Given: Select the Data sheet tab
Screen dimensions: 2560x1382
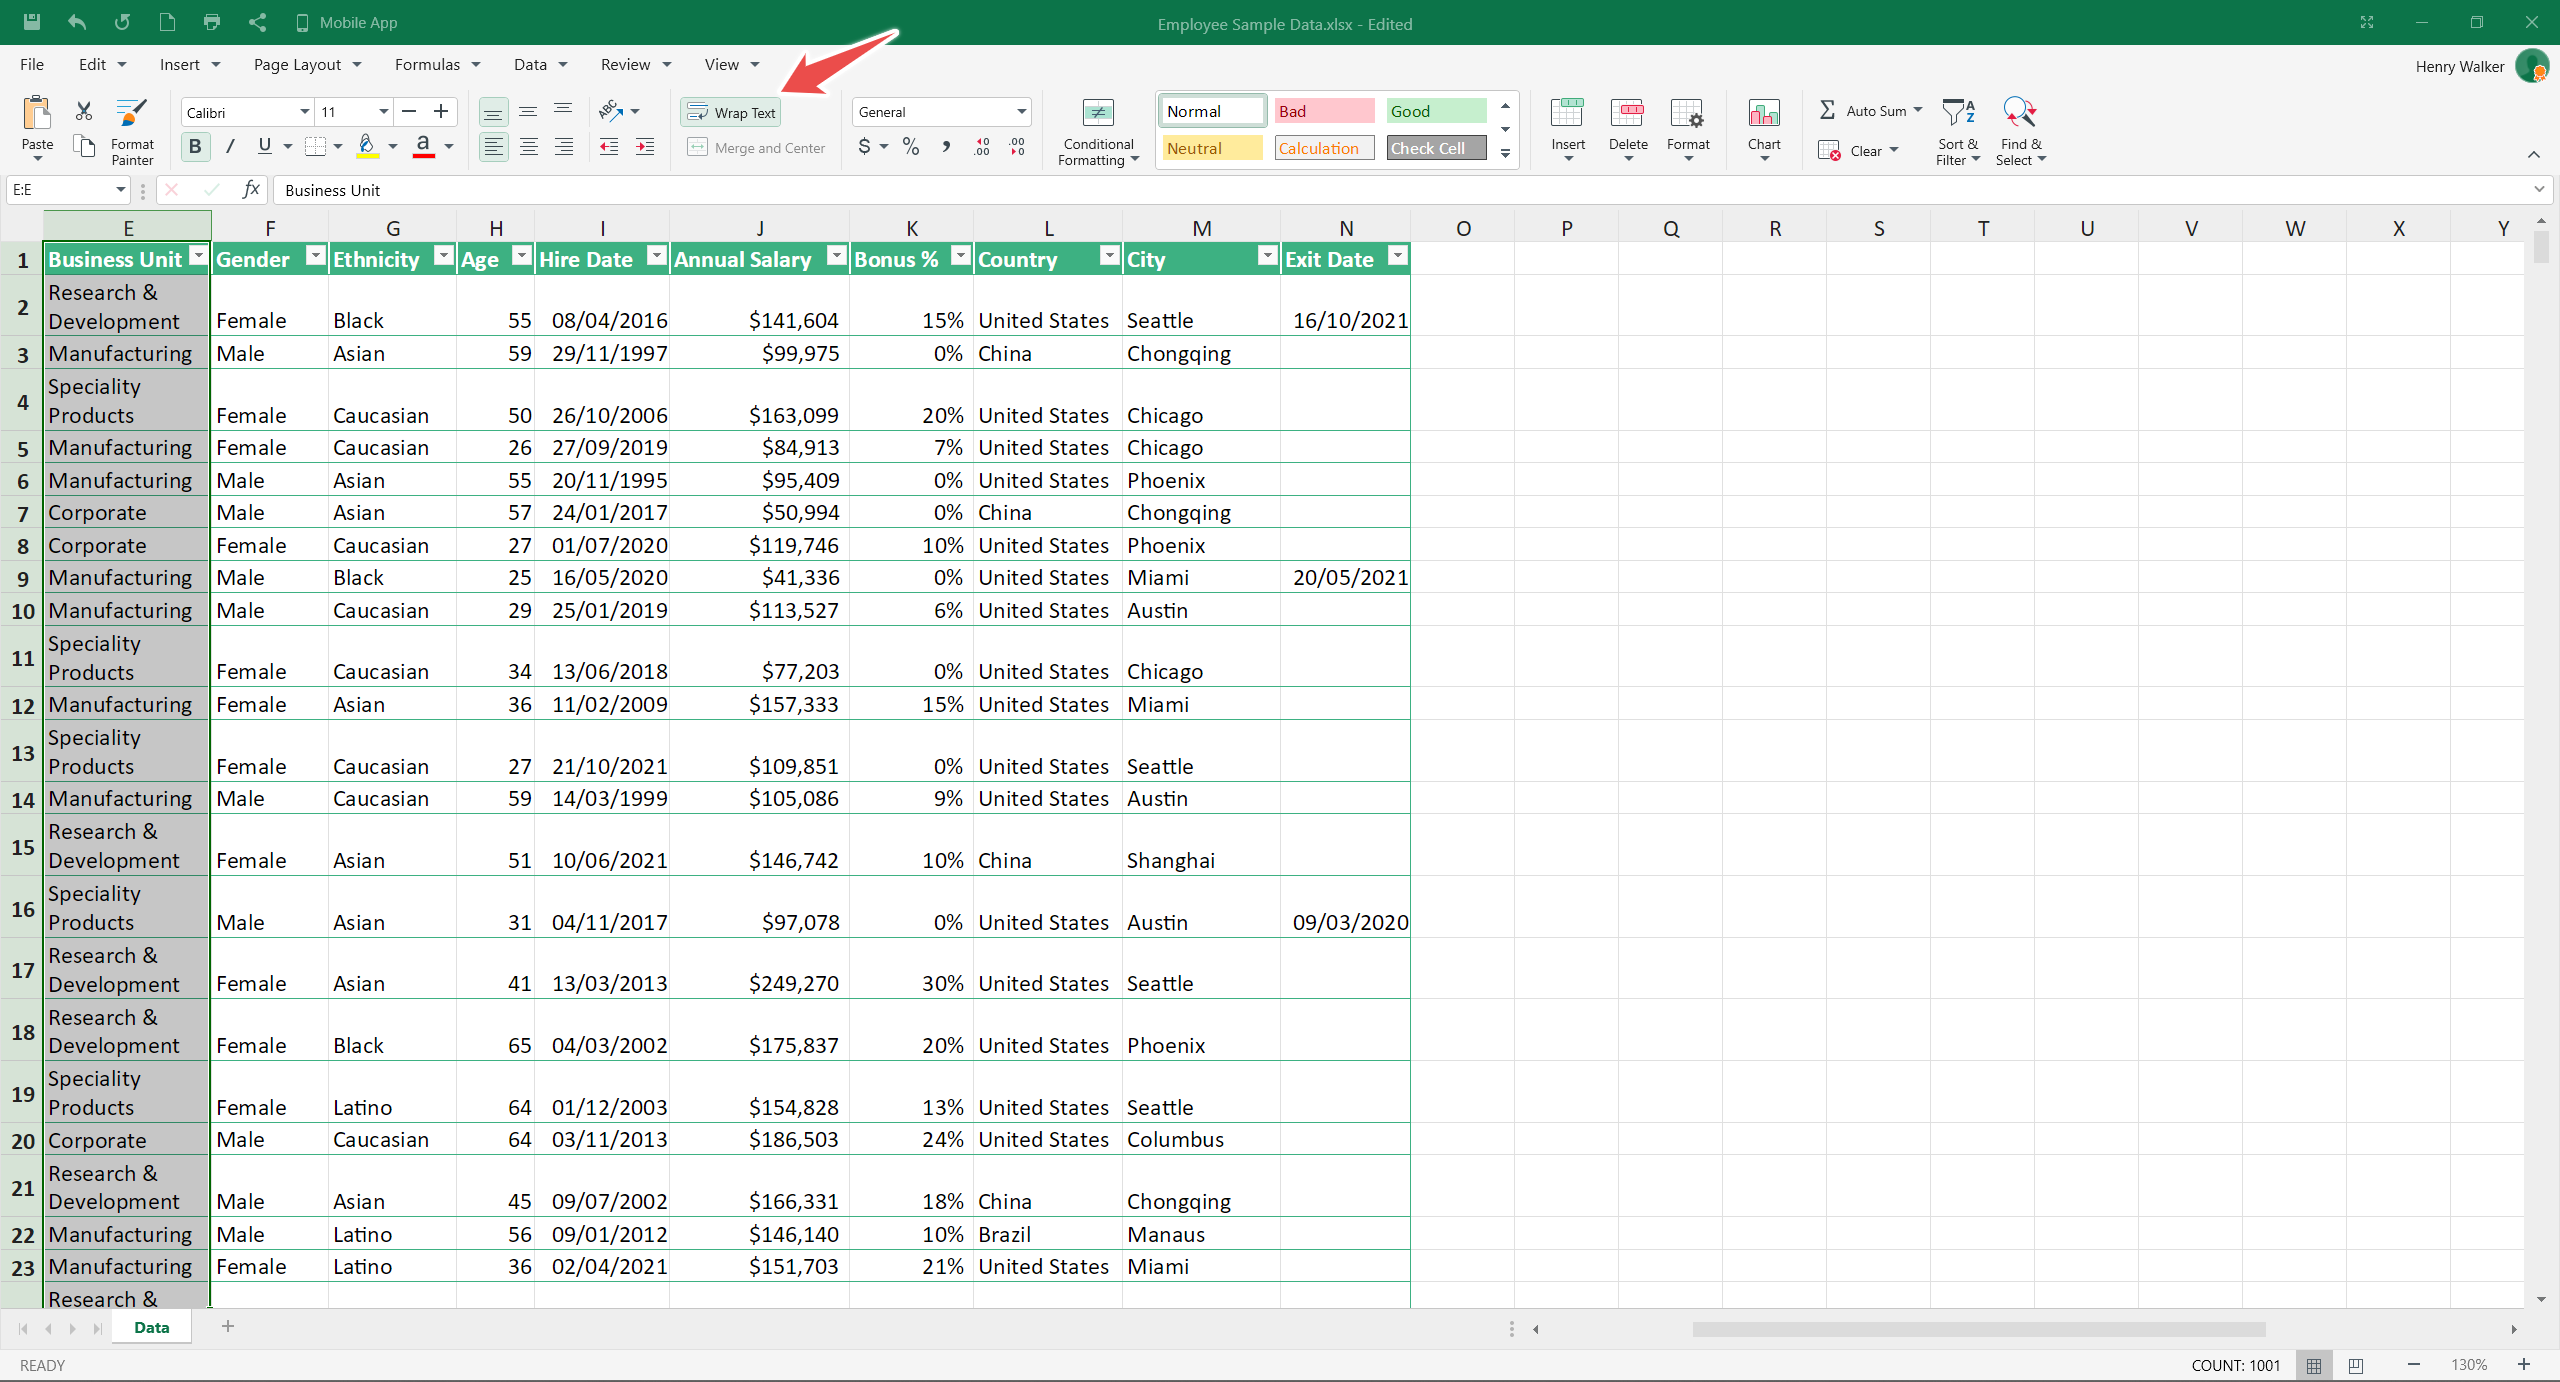Looking at the screenshot, I should pos(151,1327).
